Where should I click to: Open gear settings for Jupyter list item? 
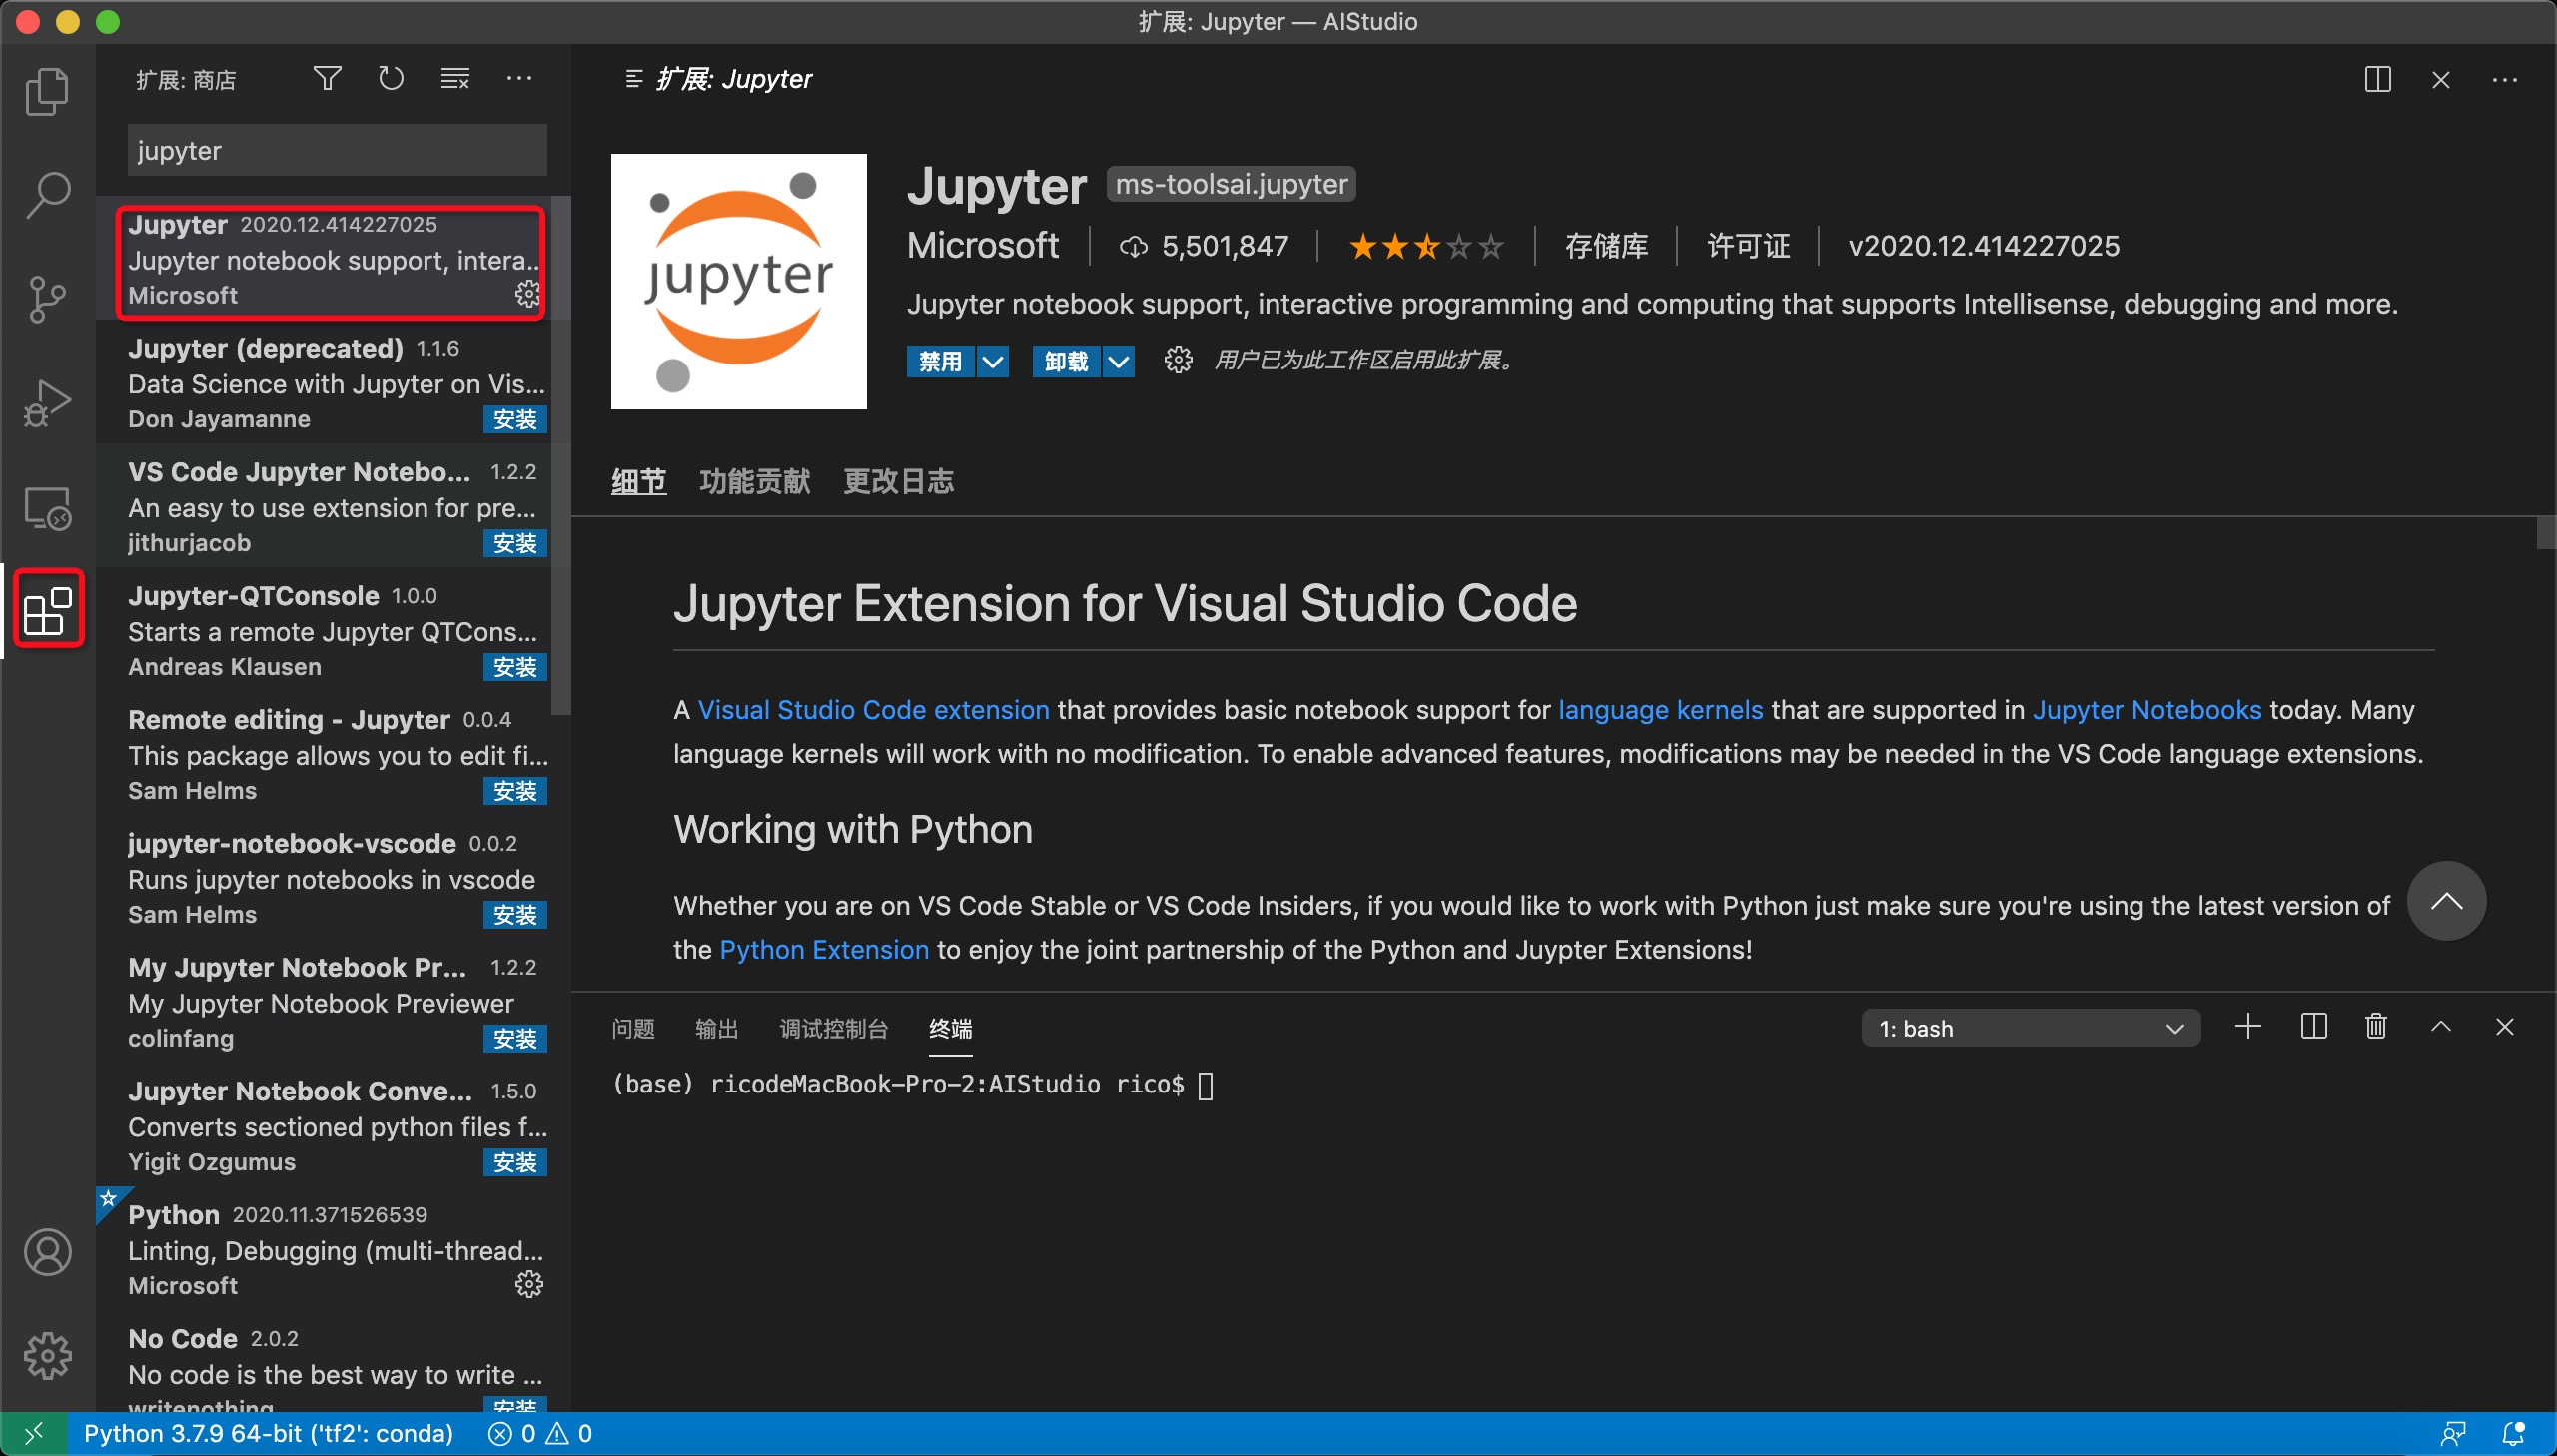tap(527, 293)
